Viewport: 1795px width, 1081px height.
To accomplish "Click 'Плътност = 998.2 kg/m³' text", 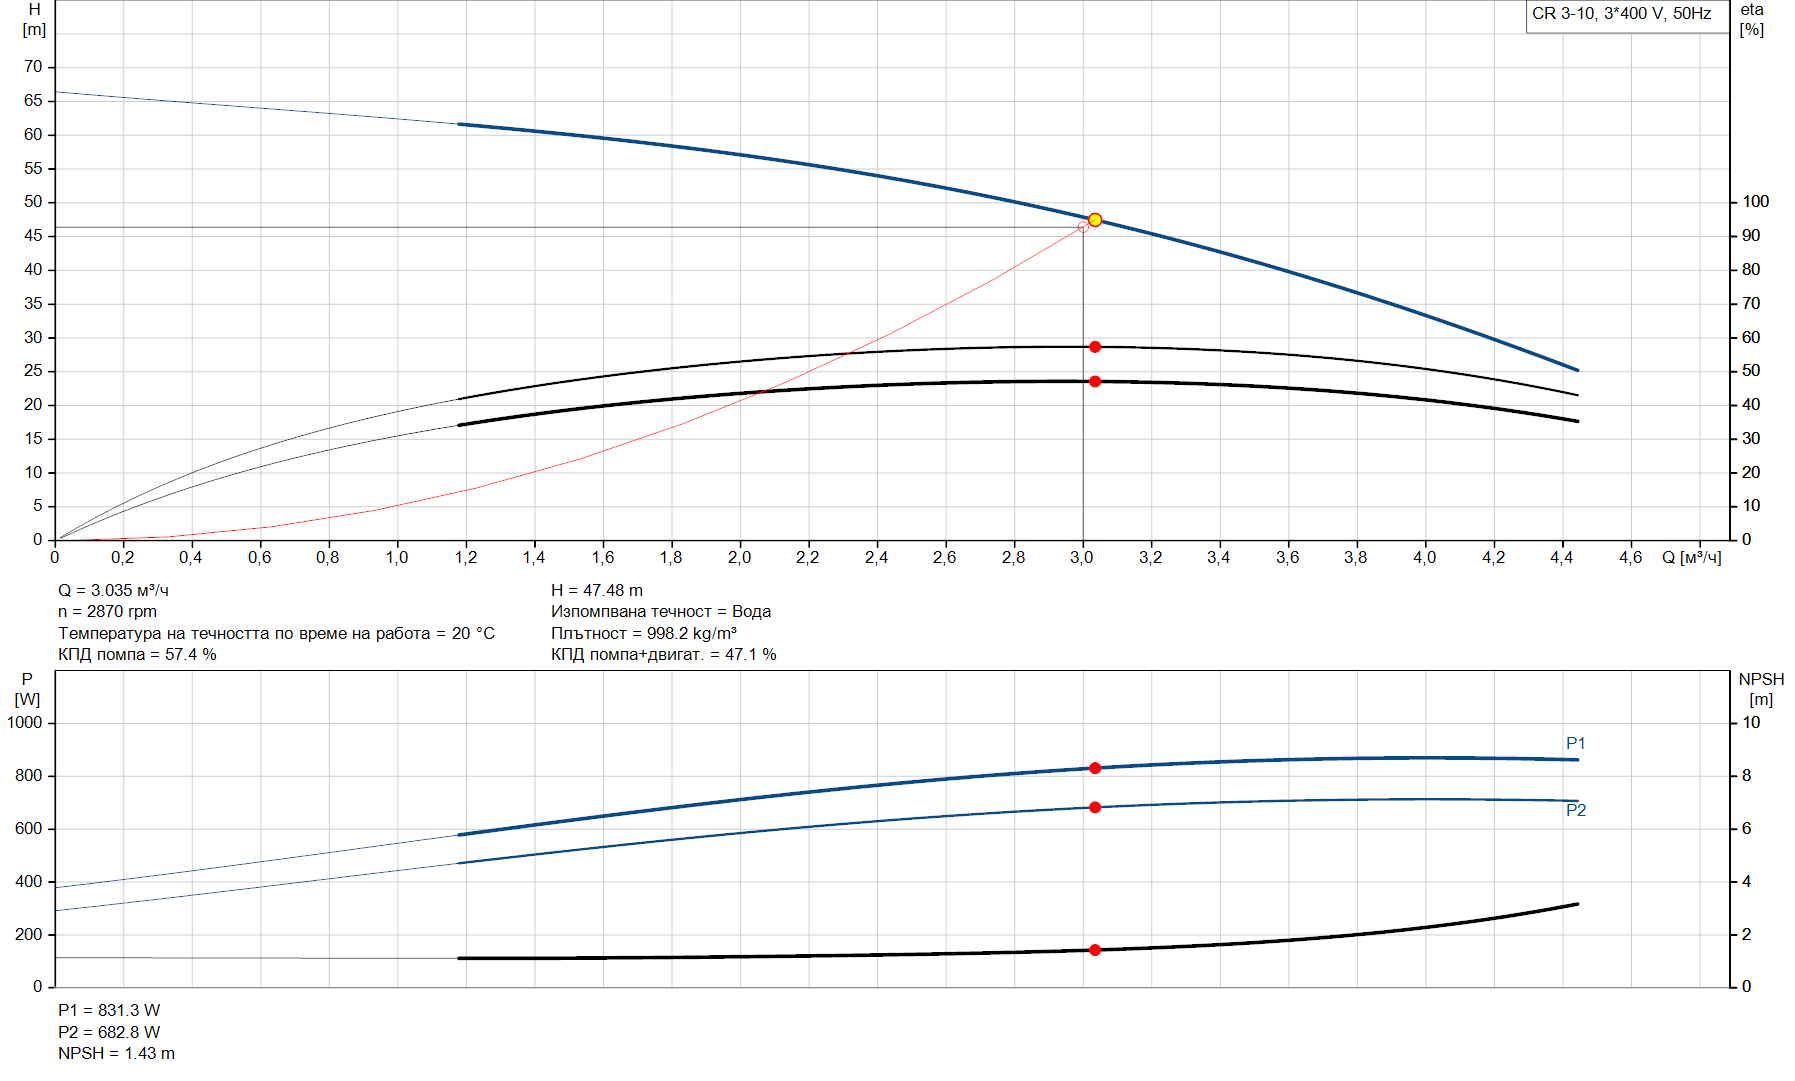I will pyautogui.click(x=644, y=633).
